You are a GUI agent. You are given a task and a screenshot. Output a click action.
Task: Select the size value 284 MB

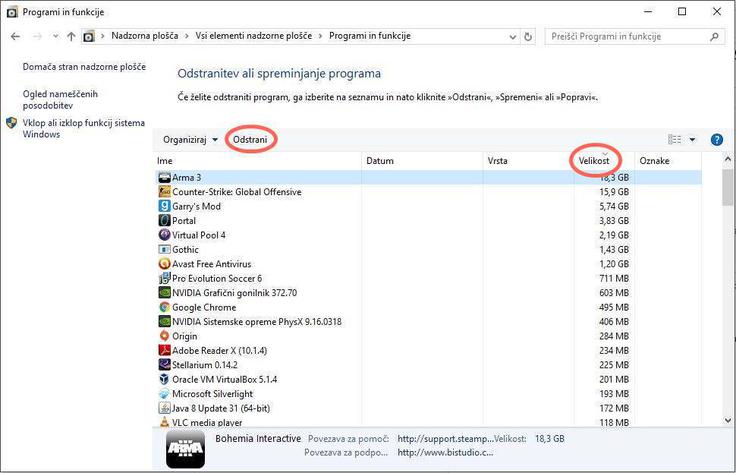tap(614, 336)
